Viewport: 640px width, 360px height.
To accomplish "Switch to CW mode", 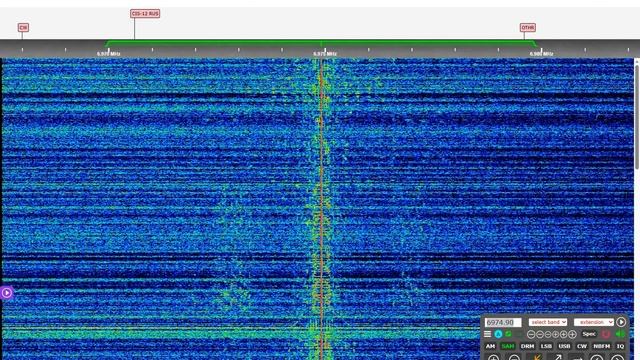I will pyautogui.click(x=582, y=346).
